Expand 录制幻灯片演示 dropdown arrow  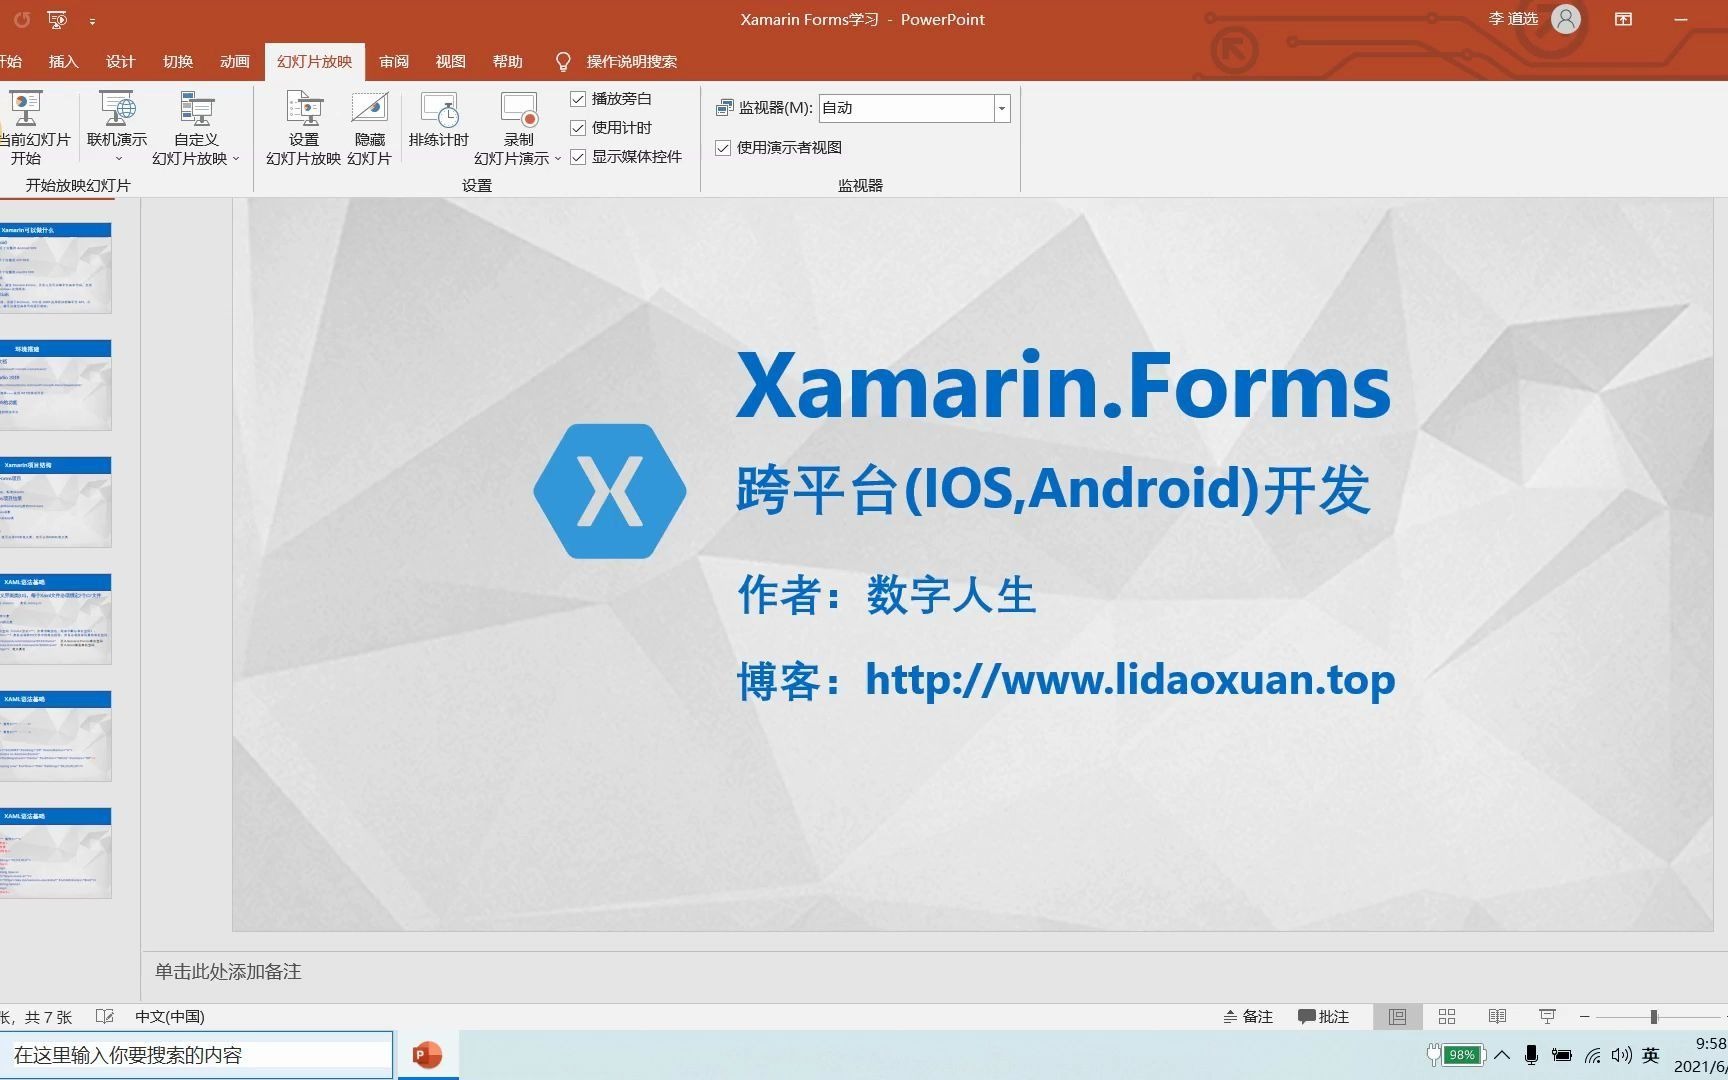[x=557, y=159]
